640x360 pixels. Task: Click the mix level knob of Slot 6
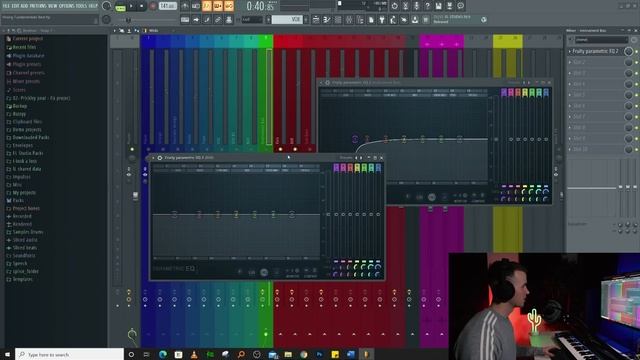[x=629, y=106]
